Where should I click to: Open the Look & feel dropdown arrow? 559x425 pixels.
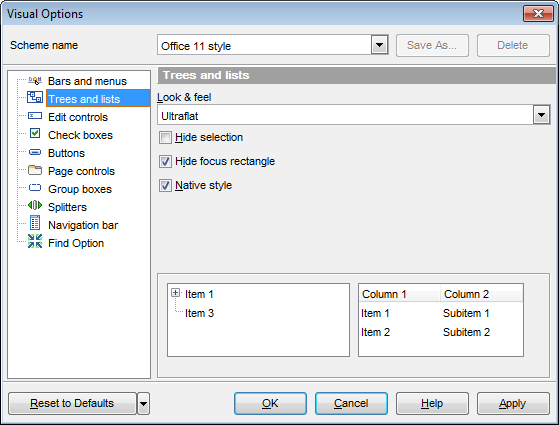pos(542,115)
